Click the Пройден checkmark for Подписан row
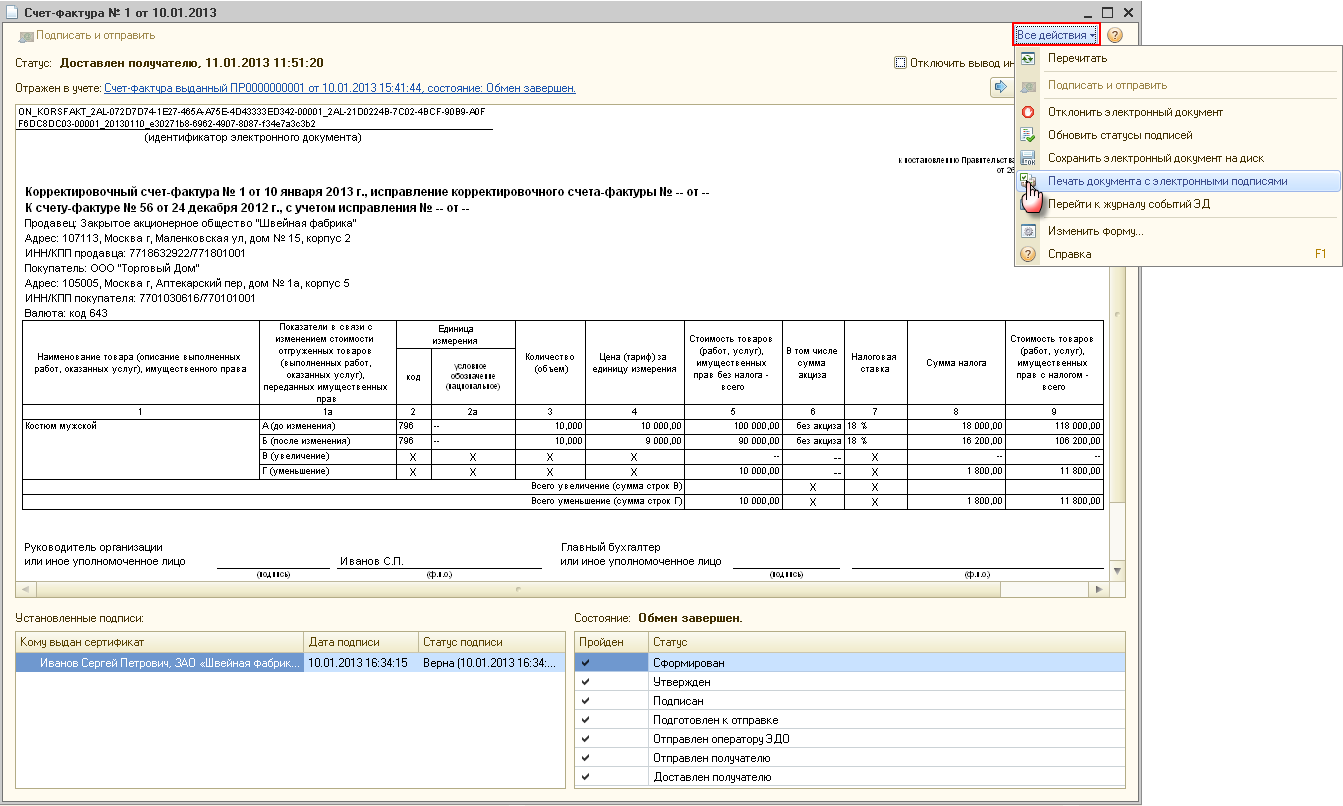 (585, 701)
